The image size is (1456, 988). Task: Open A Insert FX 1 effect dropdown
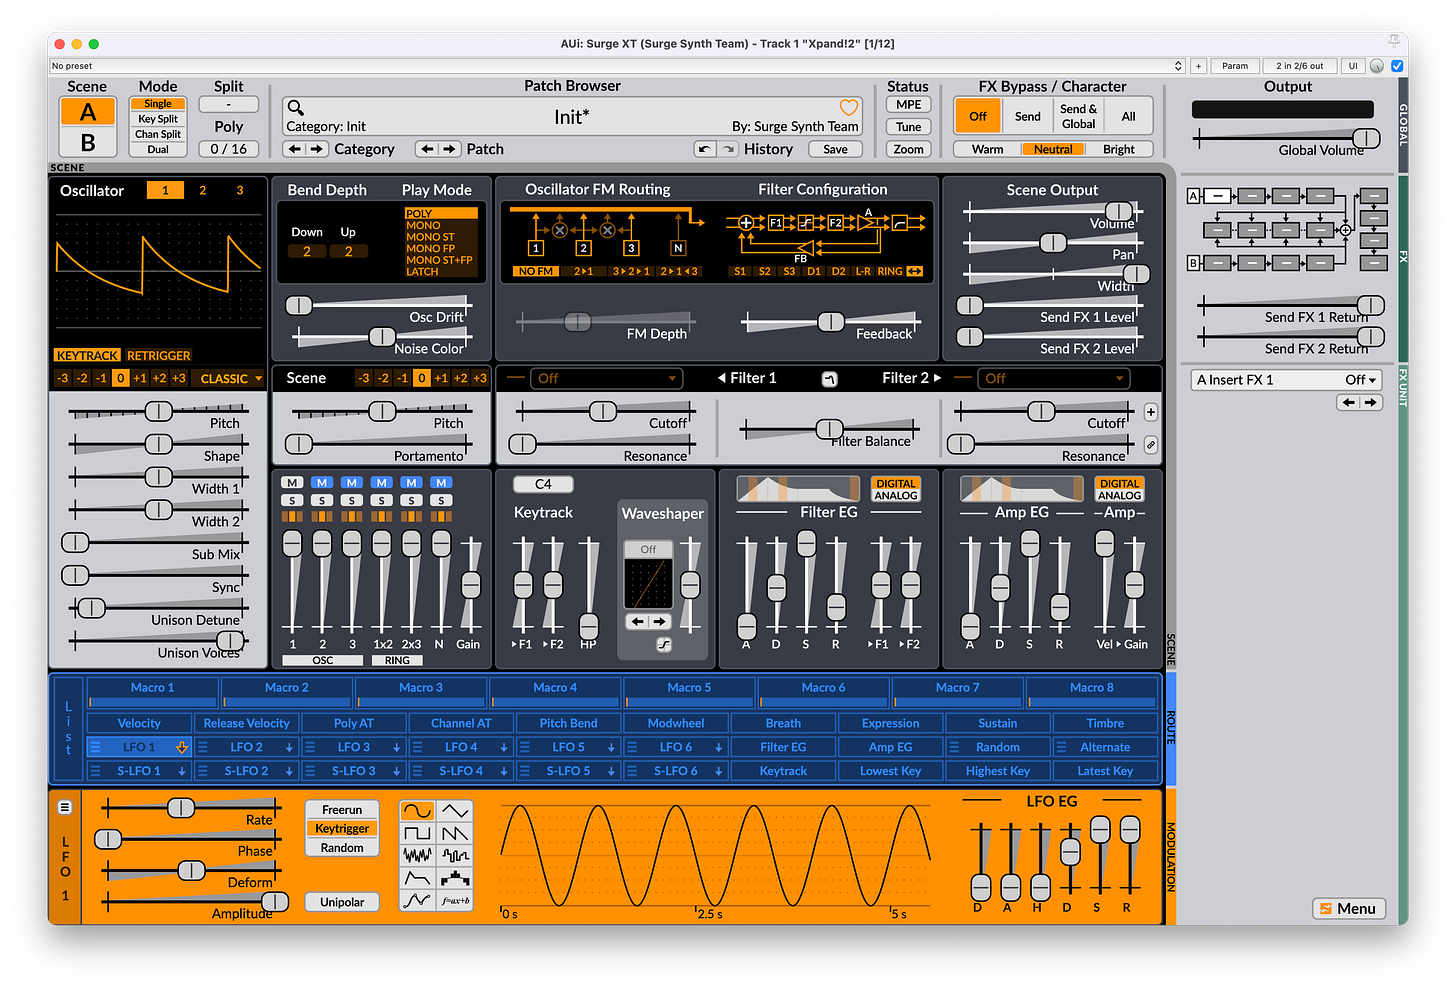[x=1287, y=380]
